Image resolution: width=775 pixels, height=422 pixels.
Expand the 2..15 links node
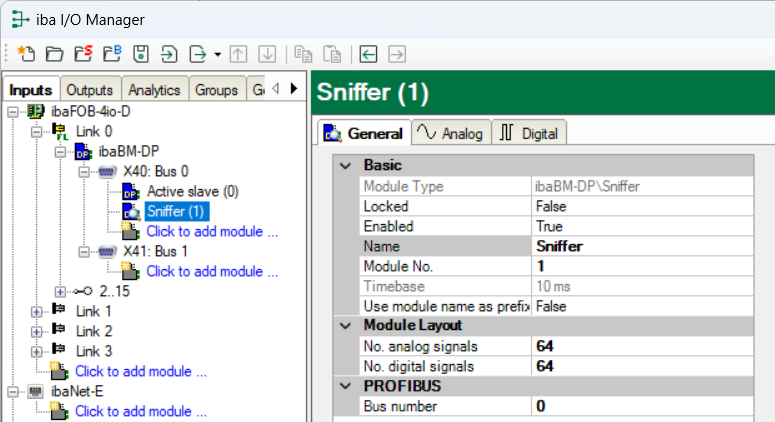click(61, 291)
